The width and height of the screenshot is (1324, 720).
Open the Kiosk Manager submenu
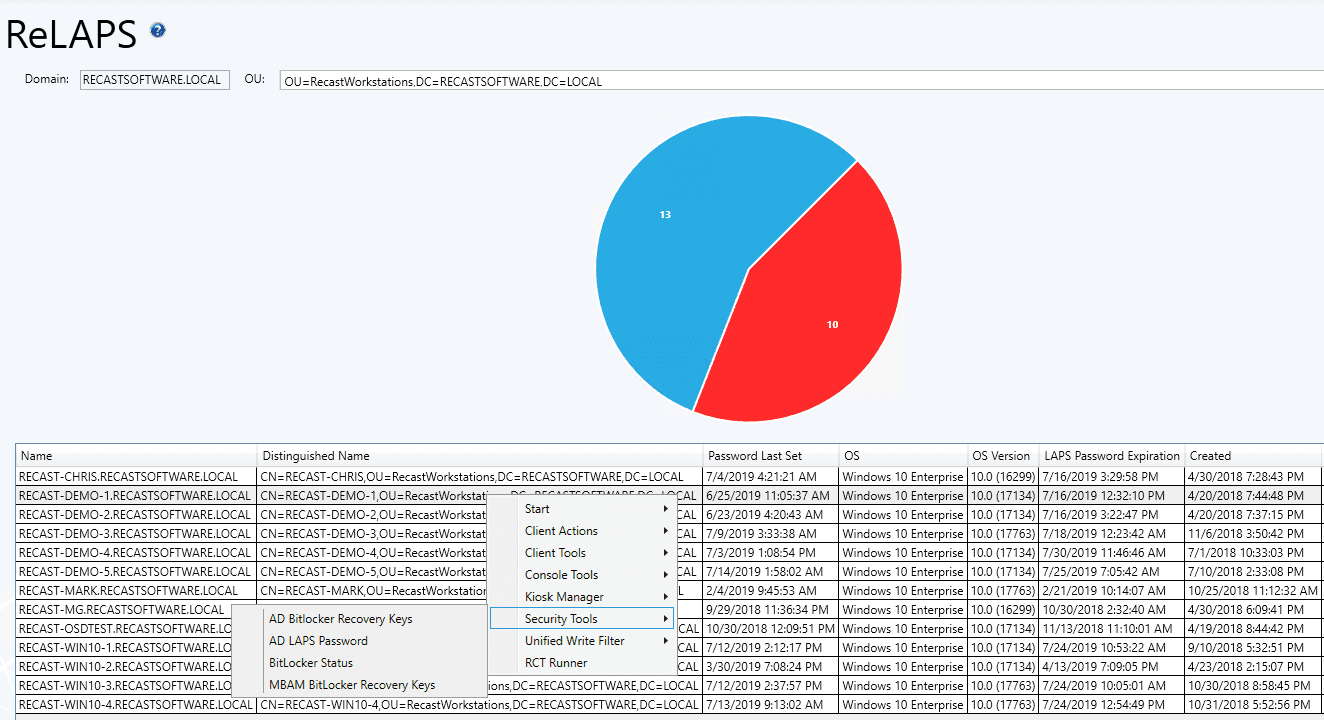coord(582,597)
